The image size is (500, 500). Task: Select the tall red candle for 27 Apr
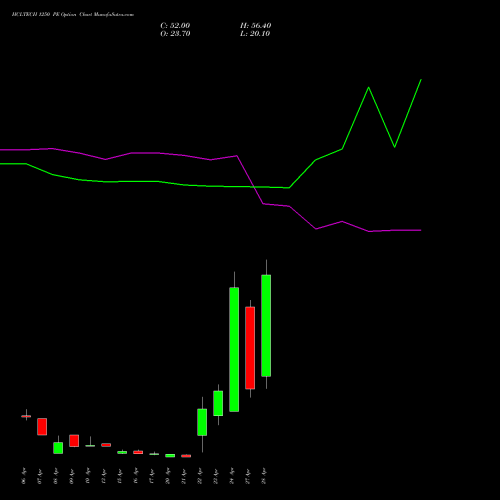pos(250,348)
